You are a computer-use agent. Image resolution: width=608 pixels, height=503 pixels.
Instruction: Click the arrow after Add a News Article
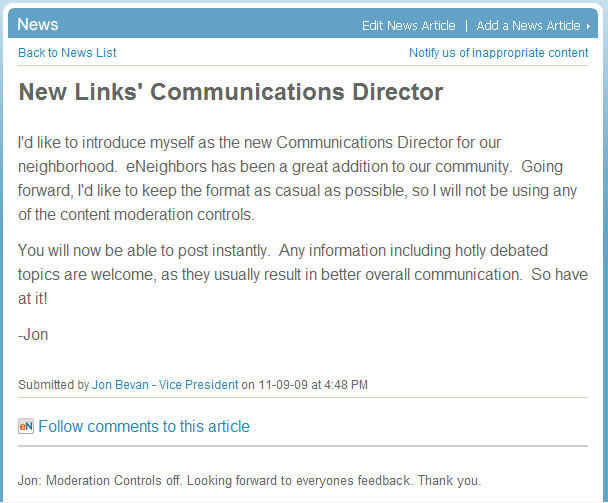coord(588,26)
